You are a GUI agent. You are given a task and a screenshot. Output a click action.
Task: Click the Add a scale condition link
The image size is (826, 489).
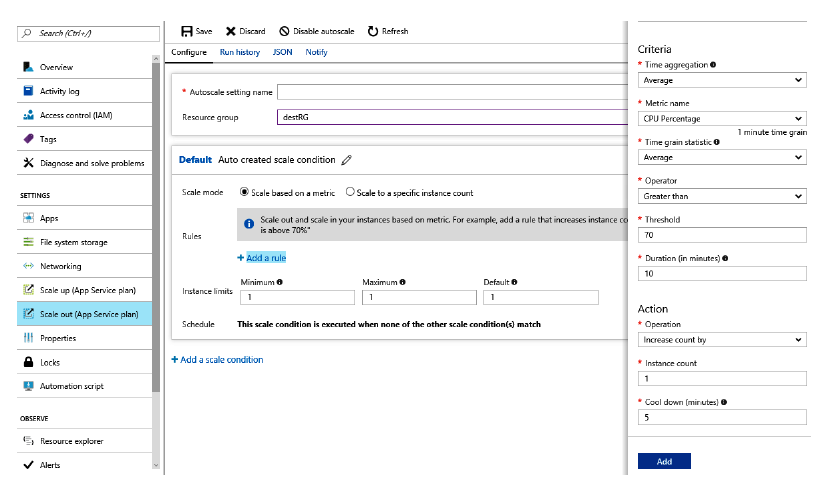[218, 359]
